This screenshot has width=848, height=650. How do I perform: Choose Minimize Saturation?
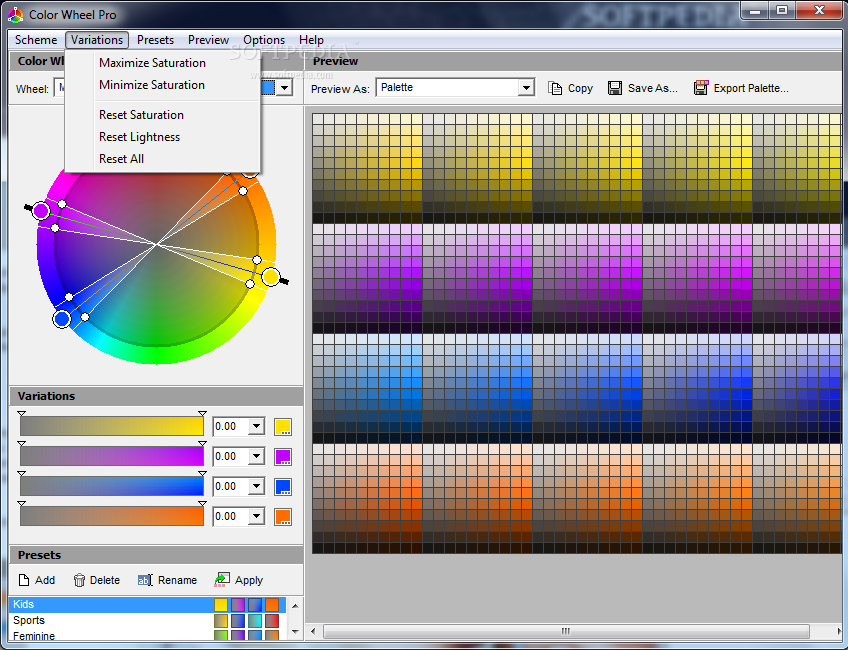click(x=151, y=85)
